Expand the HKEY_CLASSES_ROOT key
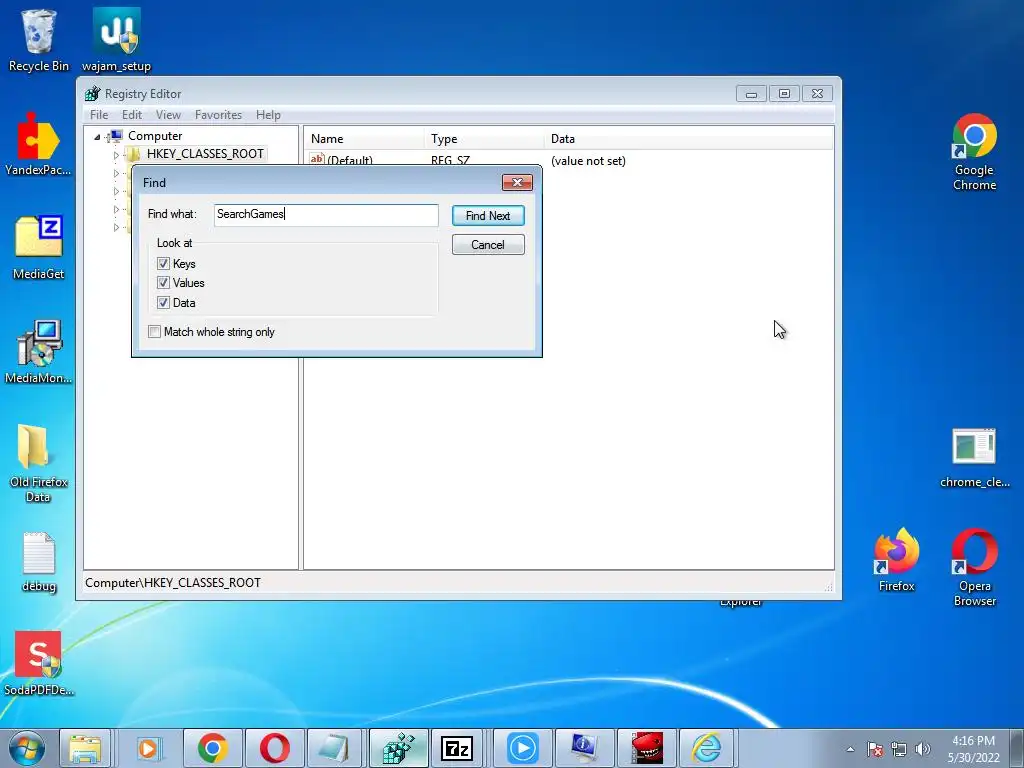This screenshot has width=1024, height=768. (x=116, y=155)
